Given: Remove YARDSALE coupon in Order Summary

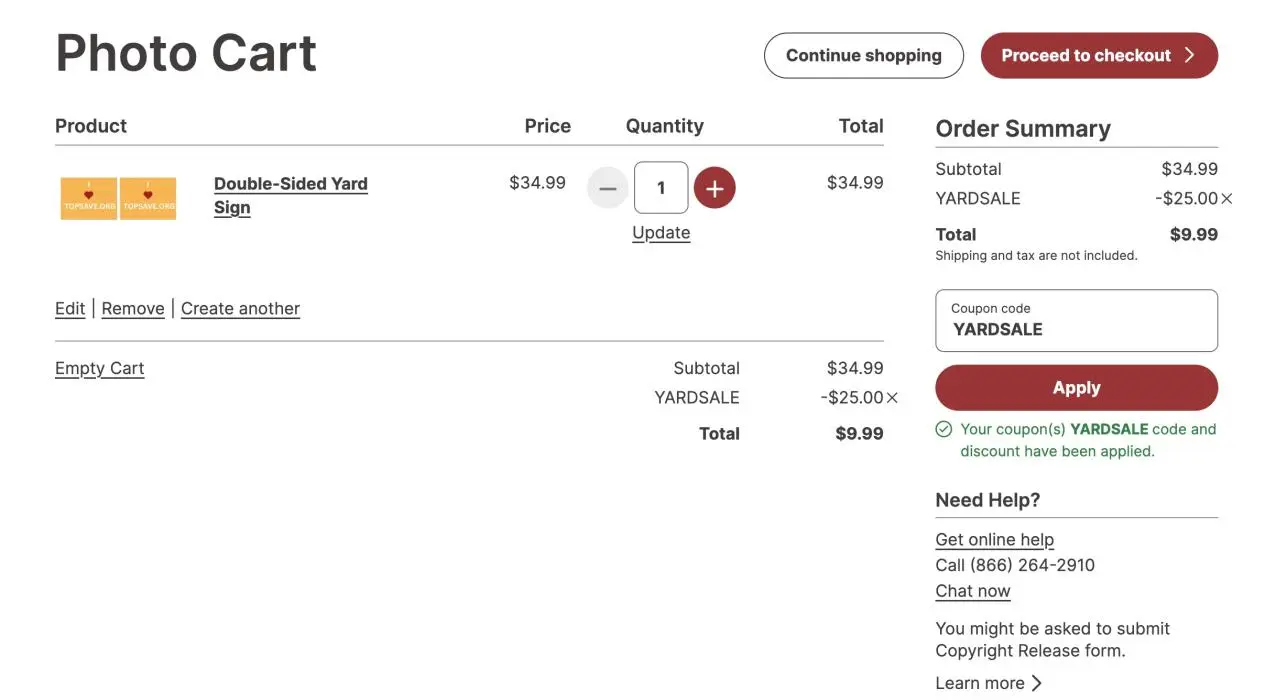Looking at the screenshot, I should (x=1227, y=199).
